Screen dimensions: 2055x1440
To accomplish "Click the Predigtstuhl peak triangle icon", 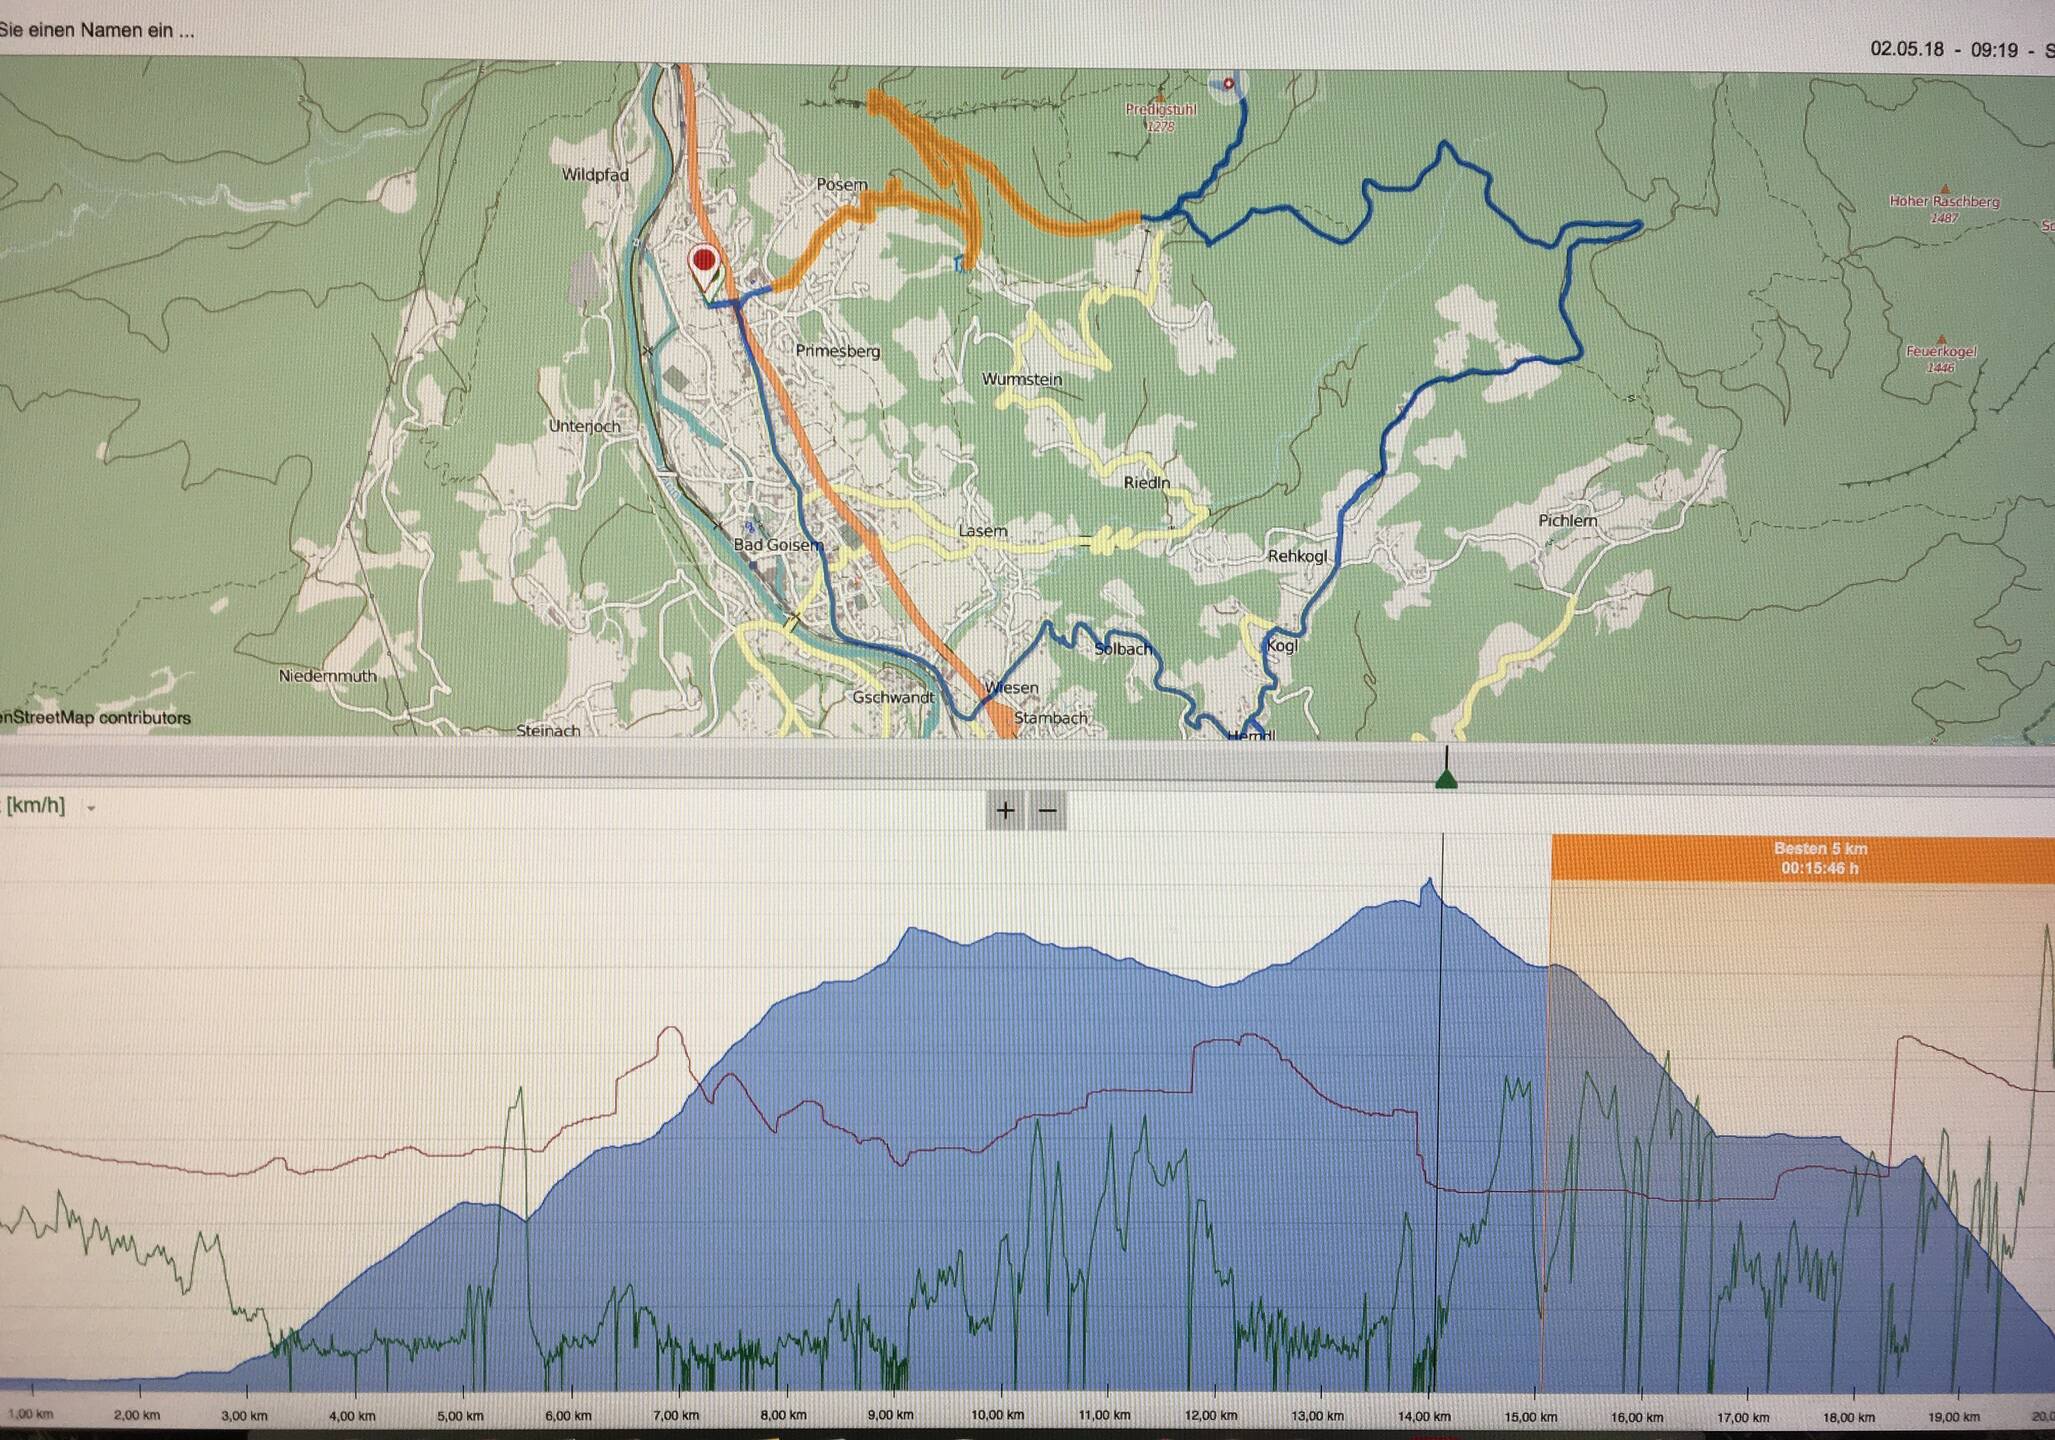I will pyautogui.click(x=1160, y=97).
